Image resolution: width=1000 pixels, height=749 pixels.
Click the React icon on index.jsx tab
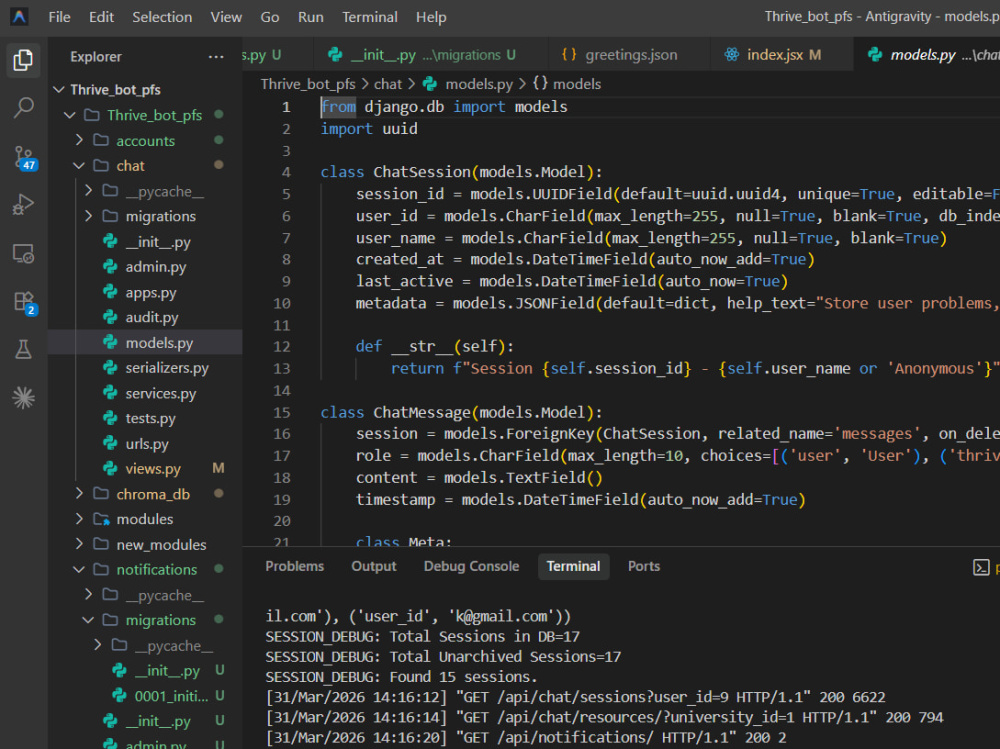[732, 55]
